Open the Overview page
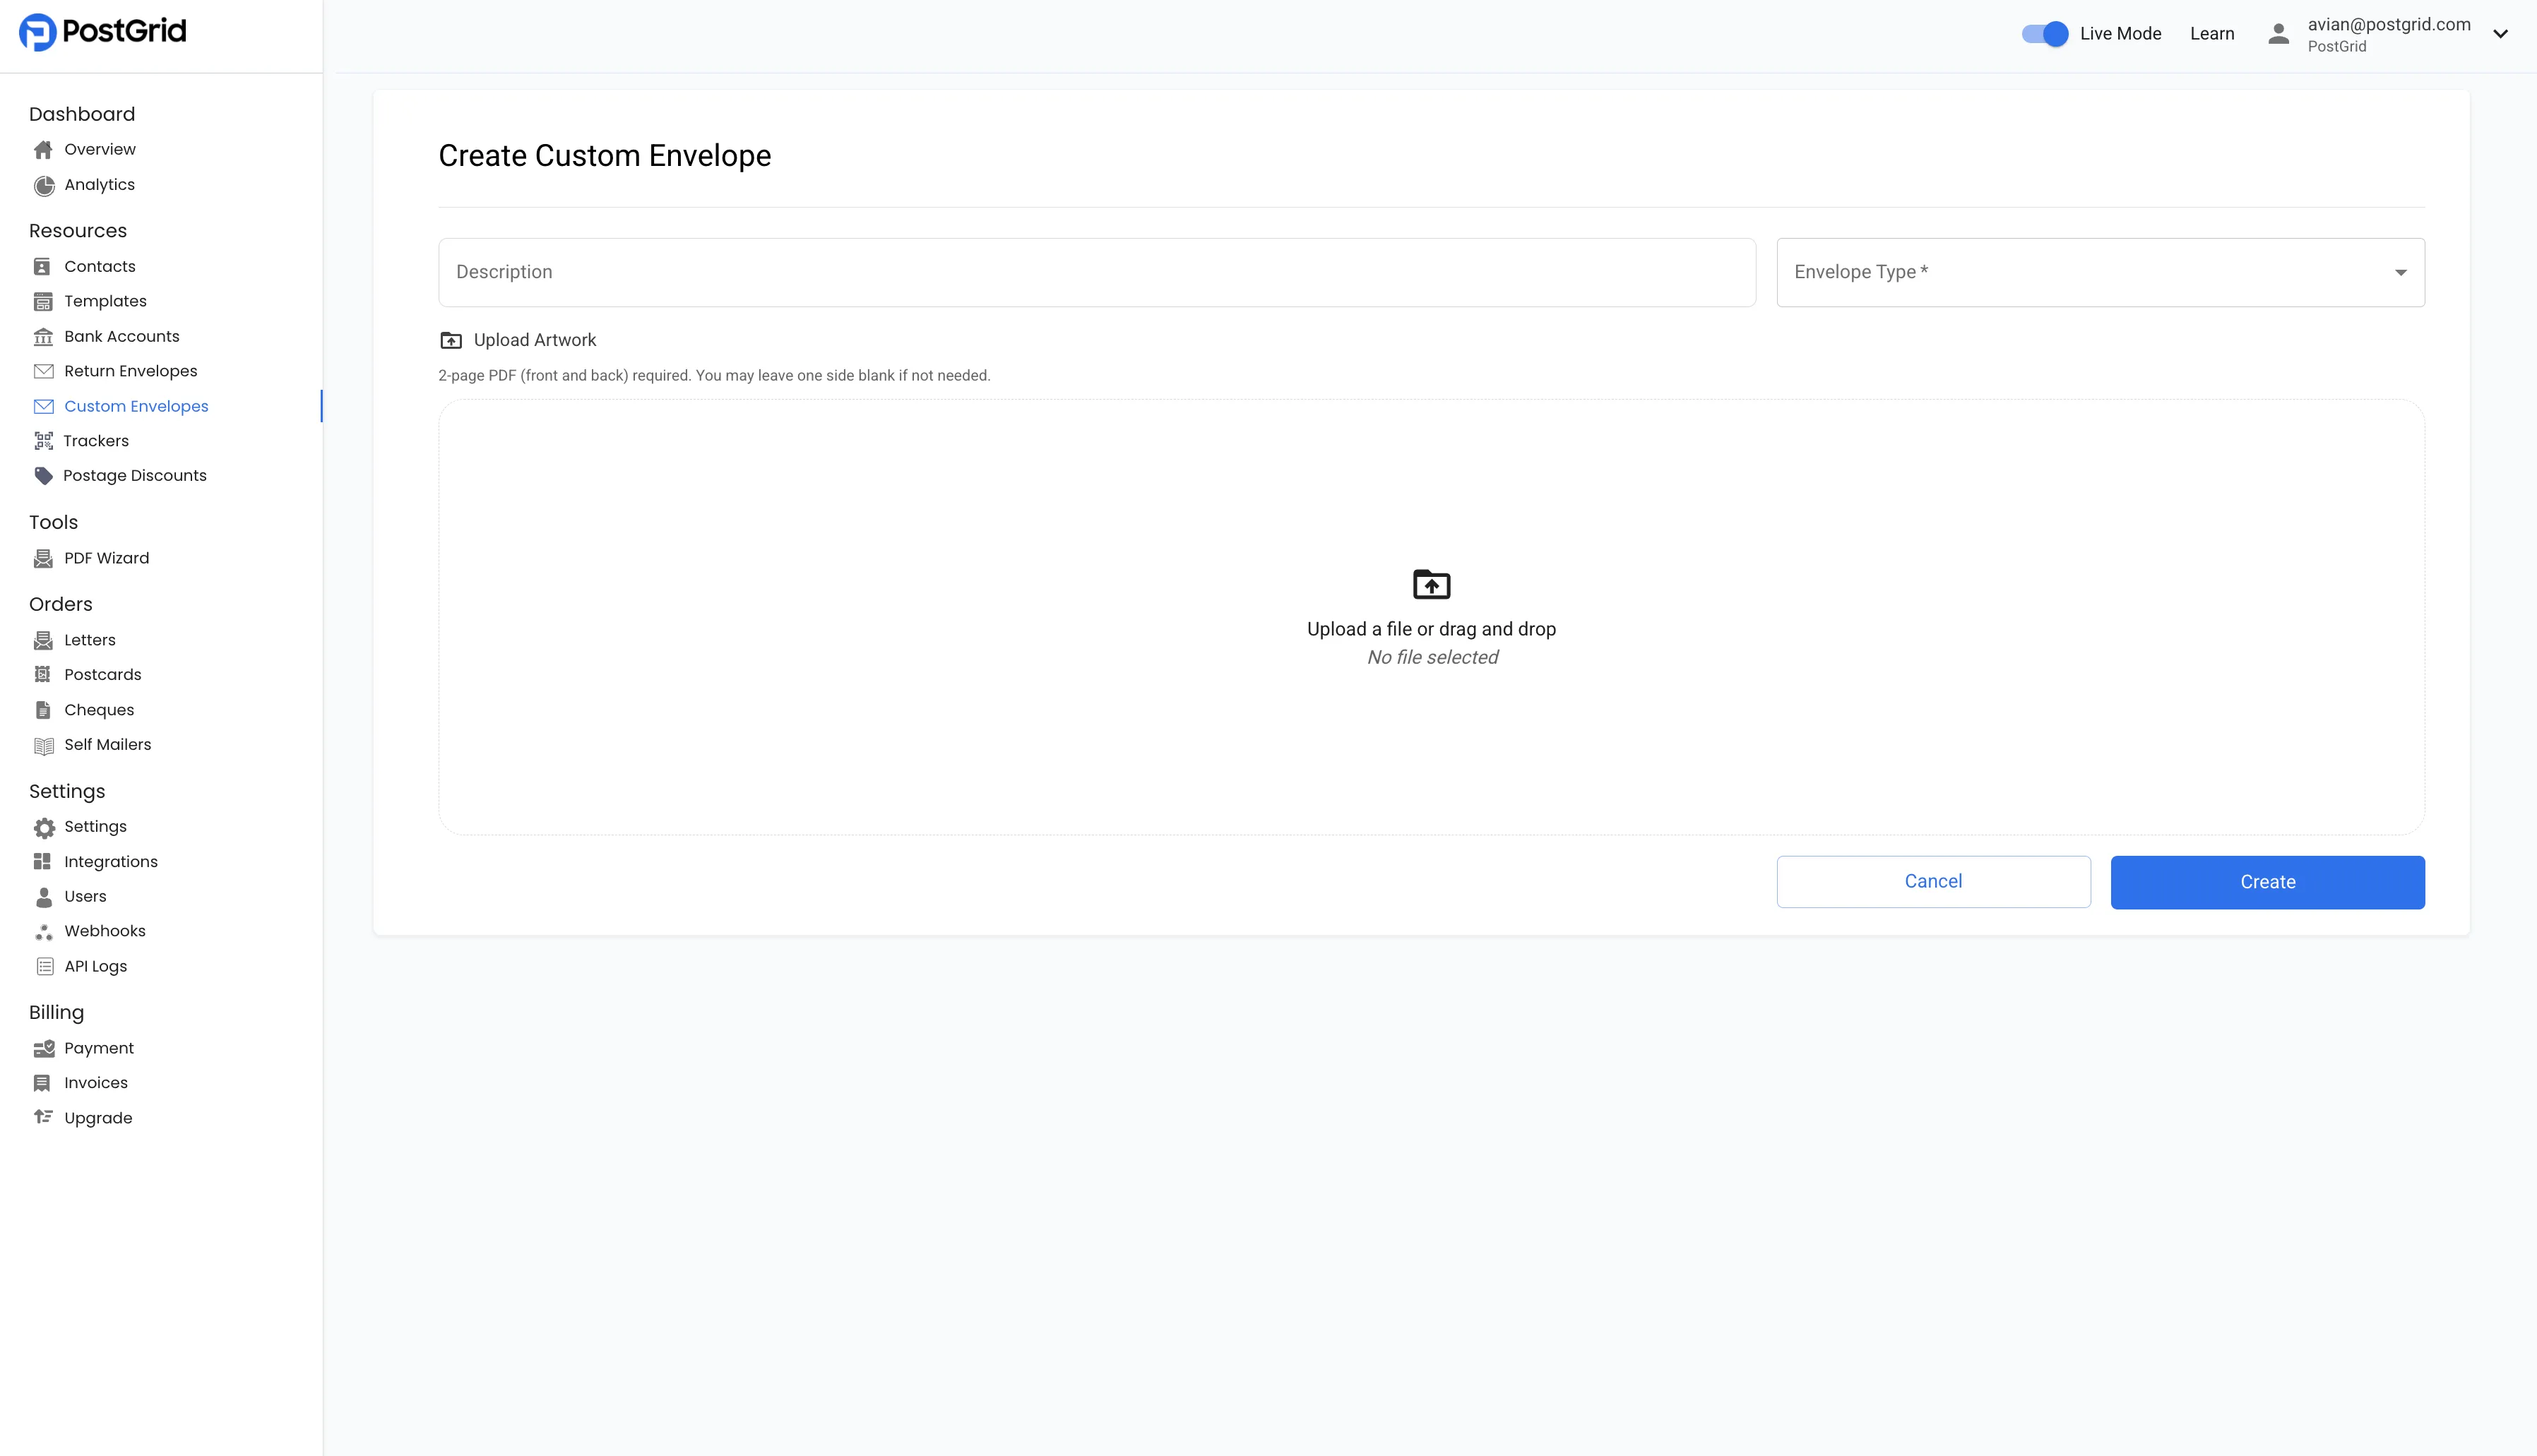Image resolution: width=2537 pixels, height=1456 pixels. tap(100, 150)
